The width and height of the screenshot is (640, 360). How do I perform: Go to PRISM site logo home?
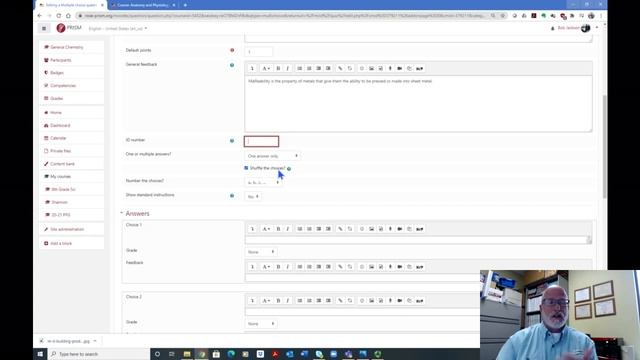coord(69,28)
